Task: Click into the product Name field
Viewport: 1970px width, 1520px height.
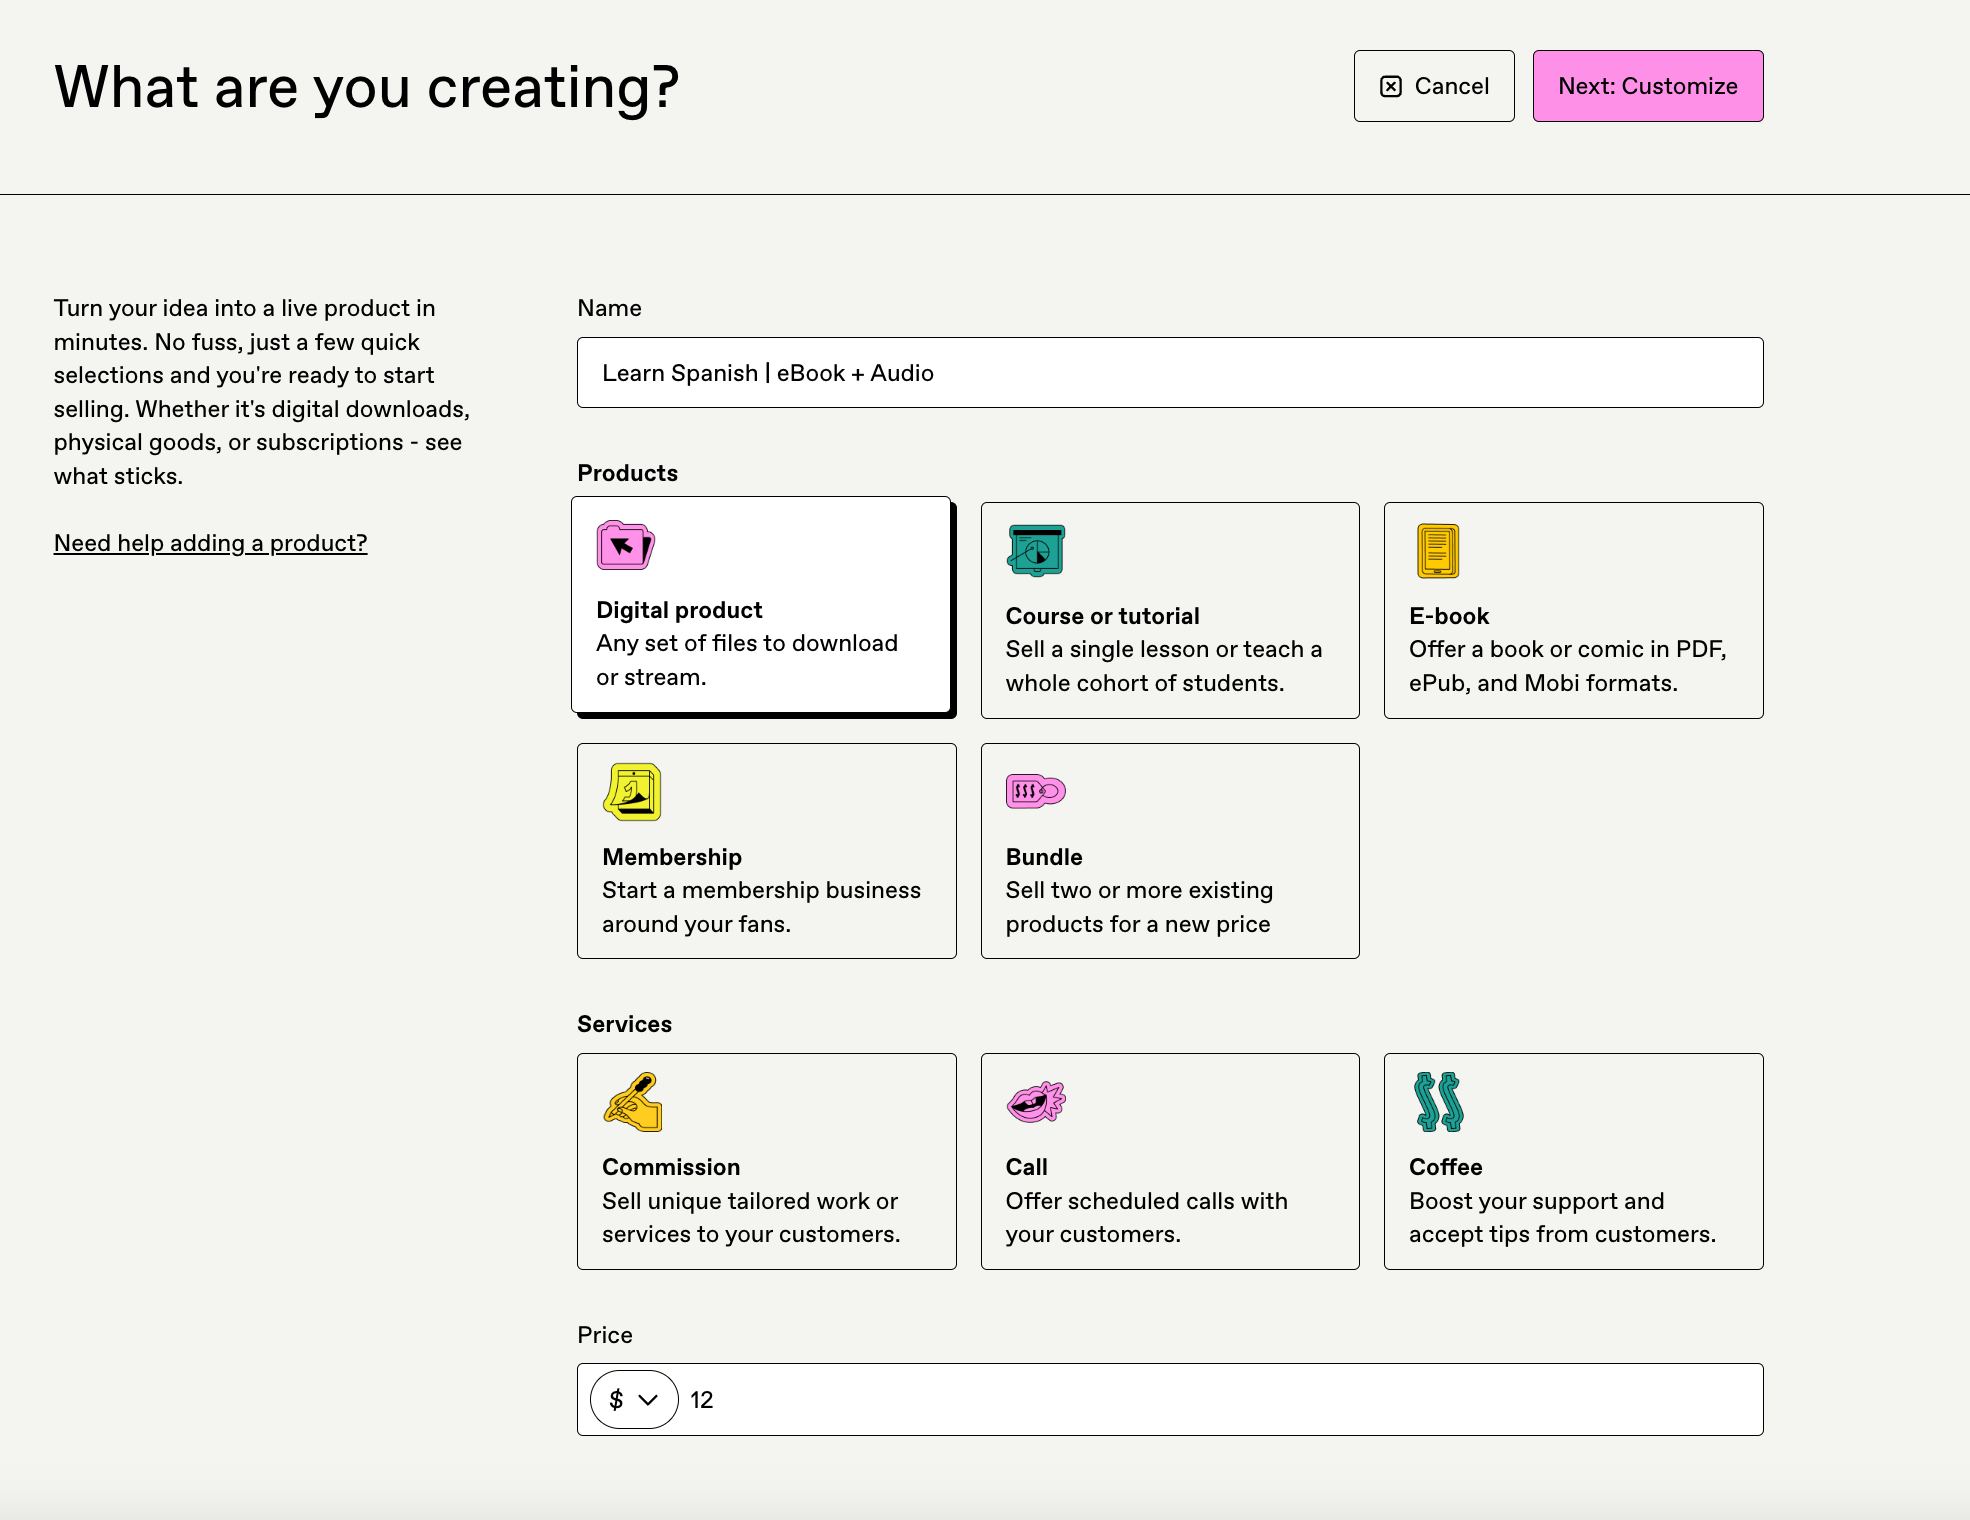Action: coord(1169,373)
